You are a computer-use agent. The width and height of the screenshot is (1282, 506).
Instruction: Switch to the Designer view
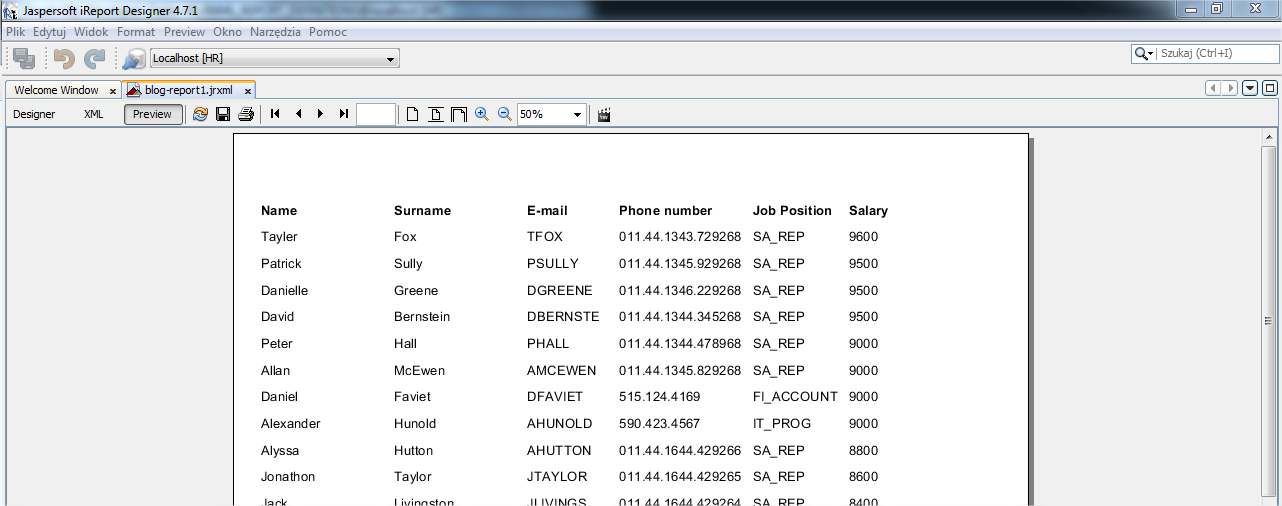(x=34, y=114)
